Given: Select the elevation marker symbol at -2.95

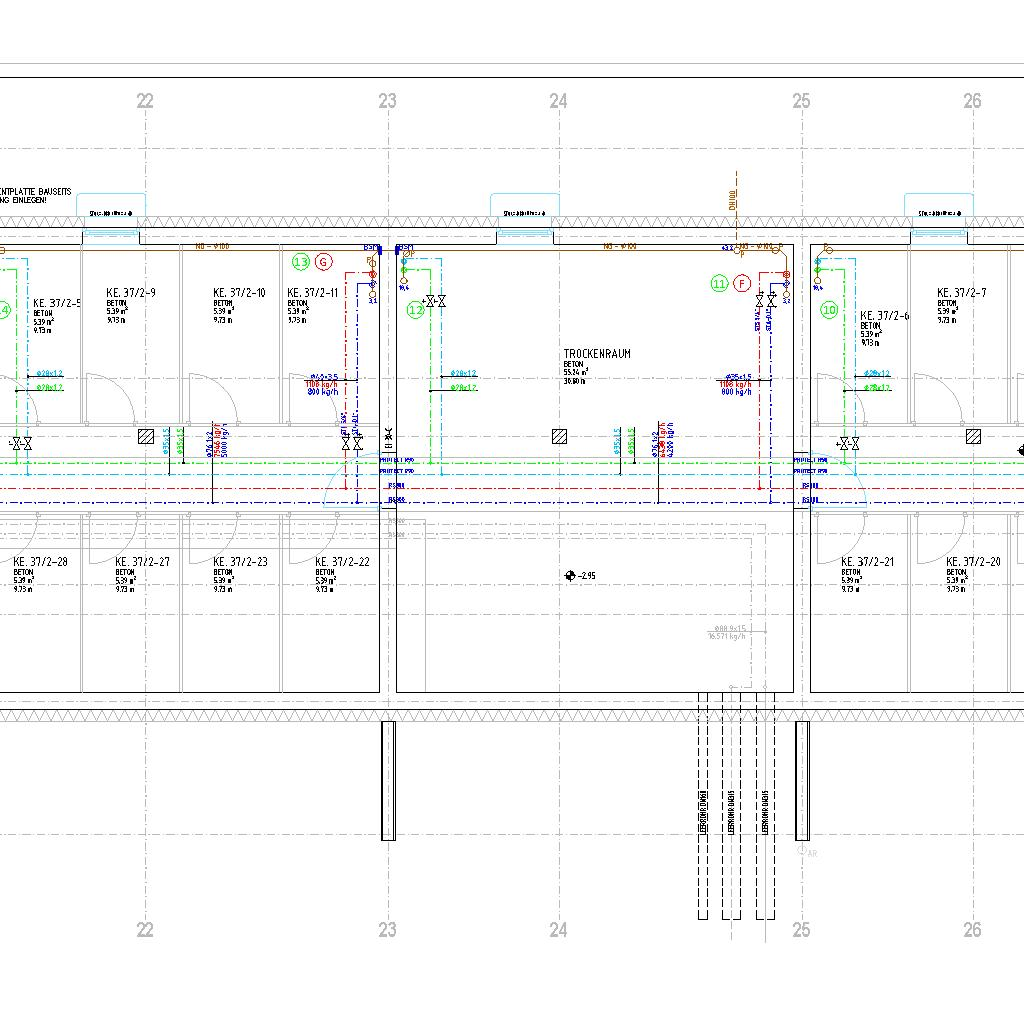Looking at the screenshot, I should [570, 575].
